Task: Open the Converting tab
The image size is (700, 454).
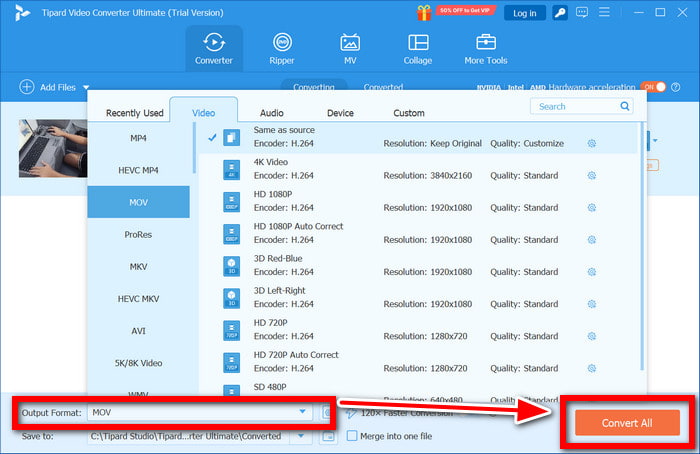Action: coord(314,85)
